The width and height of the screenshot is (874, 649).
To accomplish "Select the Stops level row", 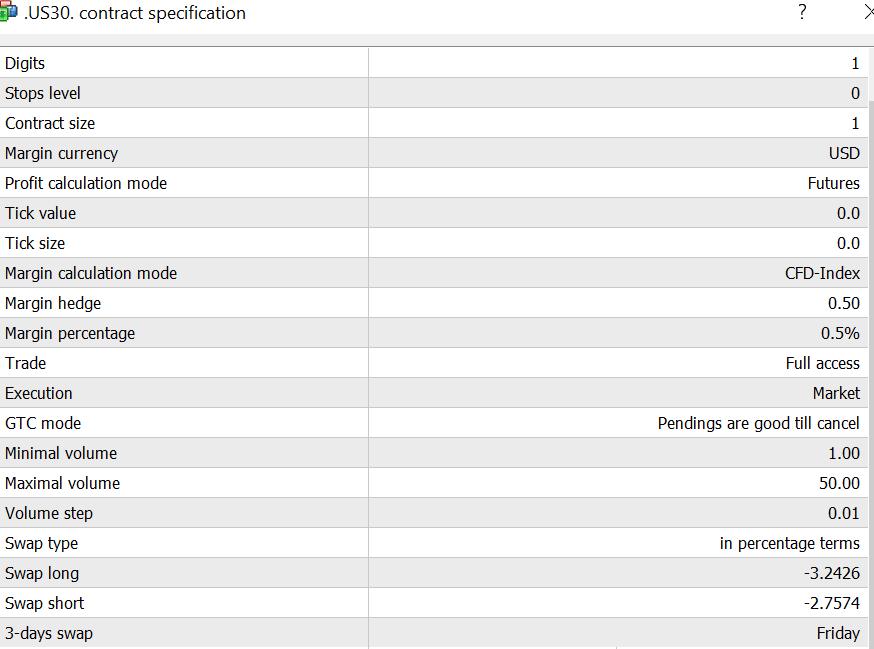I will pos(434,93).
